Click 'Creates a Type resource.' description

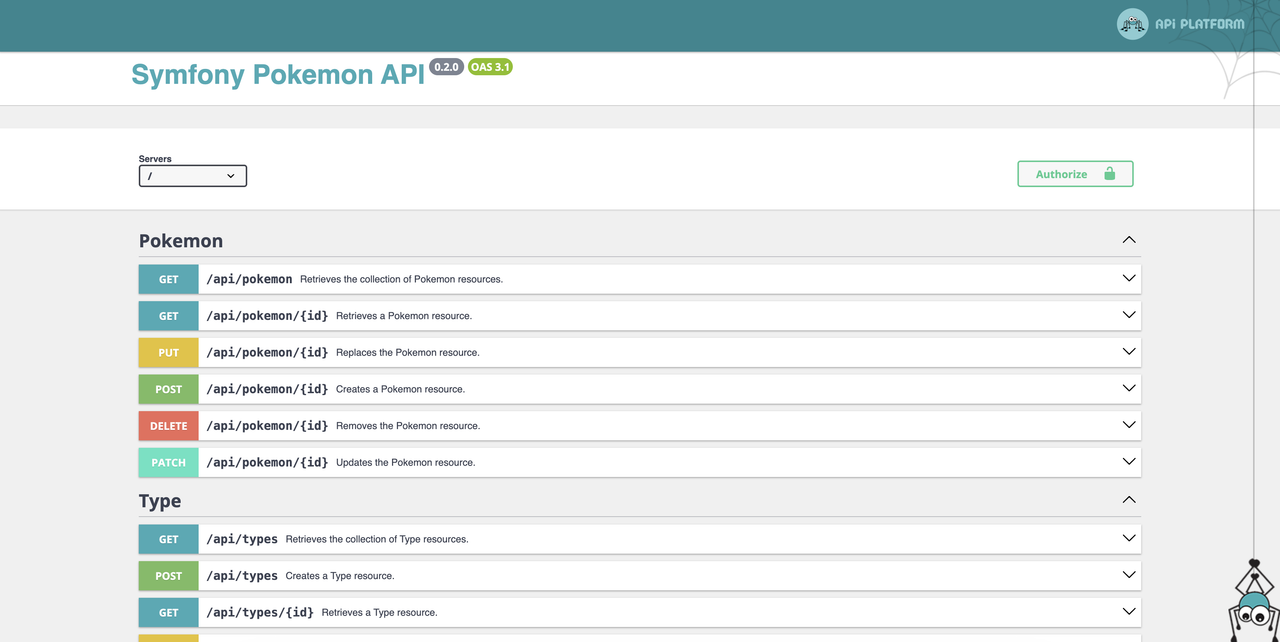pyautogui.click(x=340, y=576)
